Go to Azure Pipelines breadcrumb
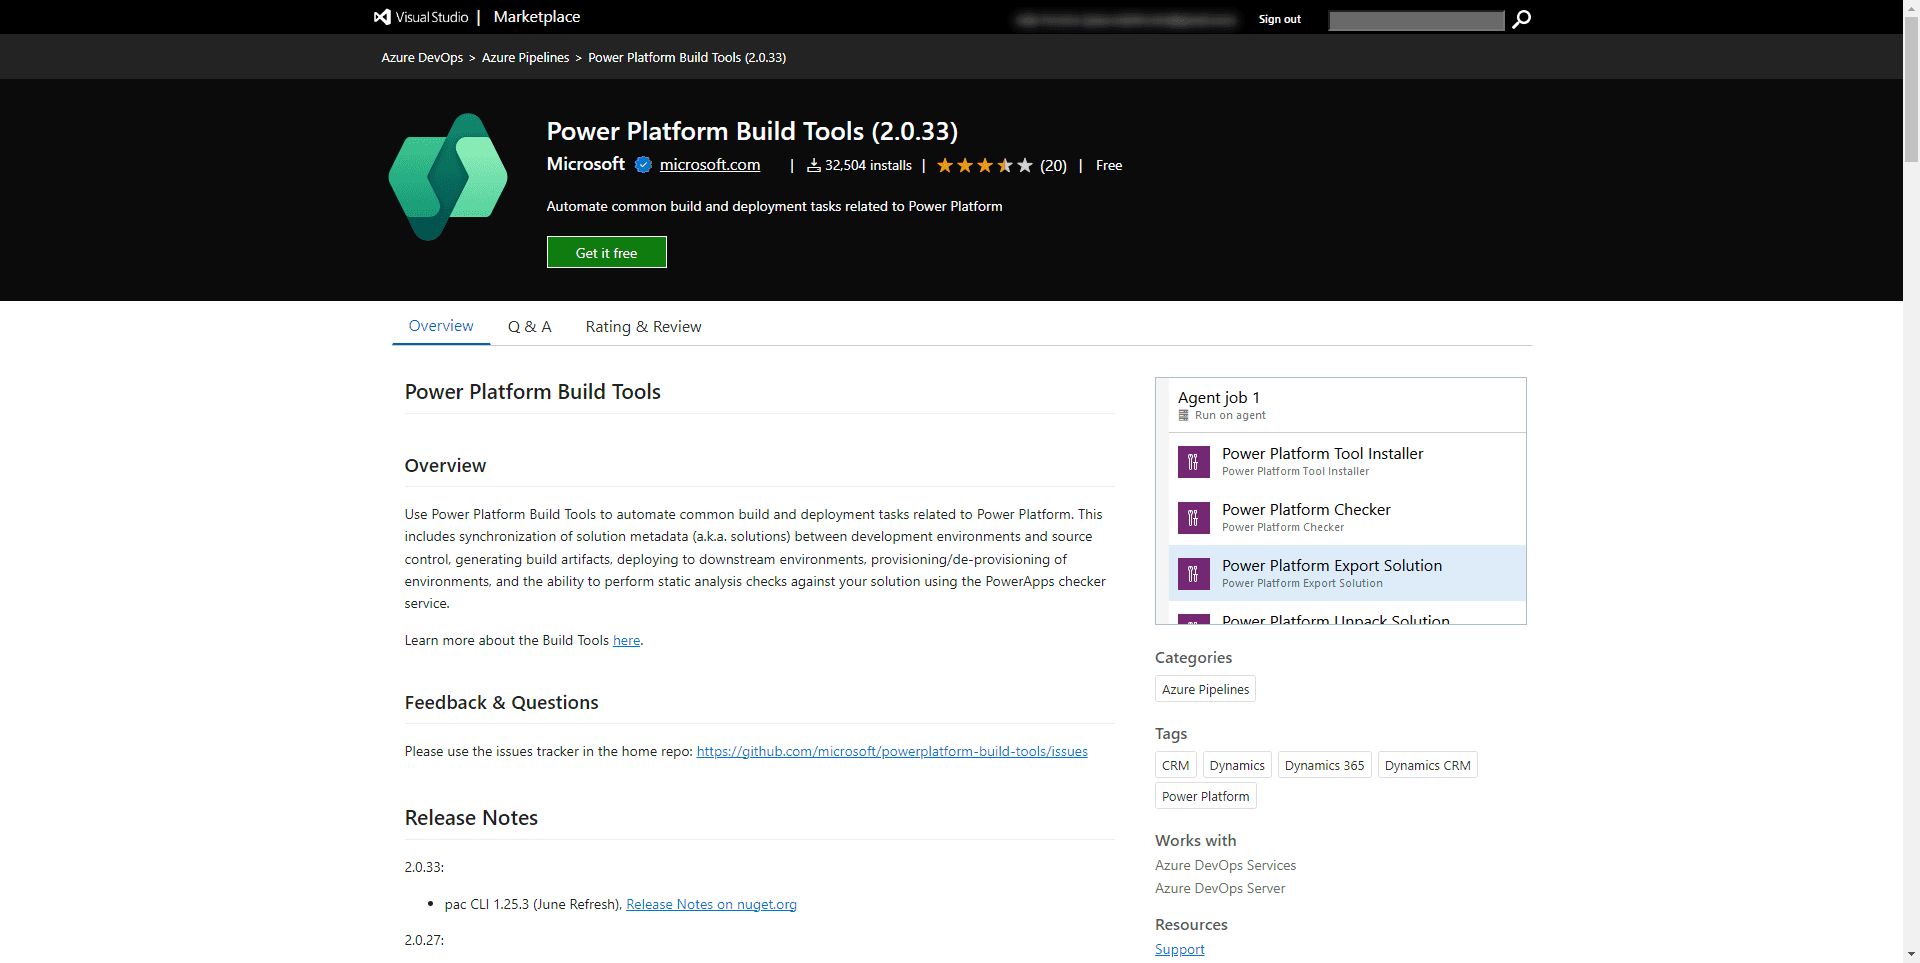 click(x=525, y=57)
